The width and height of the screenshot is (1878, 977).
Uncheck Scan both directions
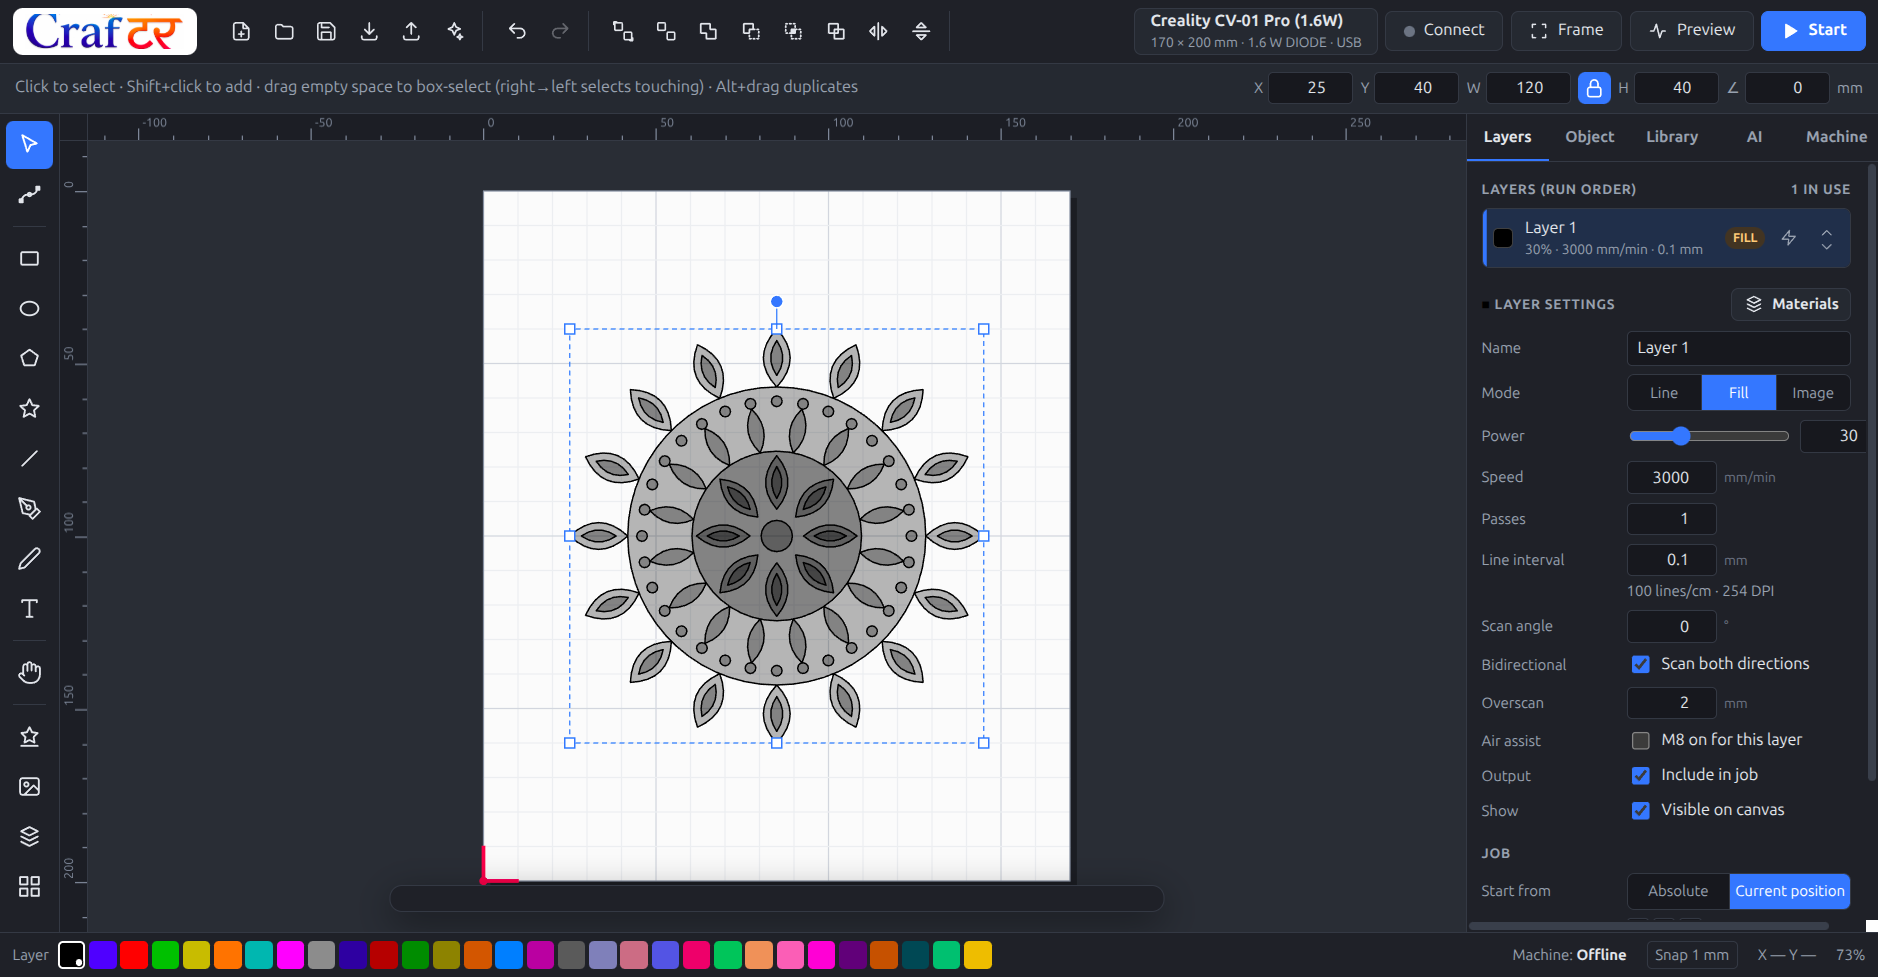click(x=1641, y=664)
